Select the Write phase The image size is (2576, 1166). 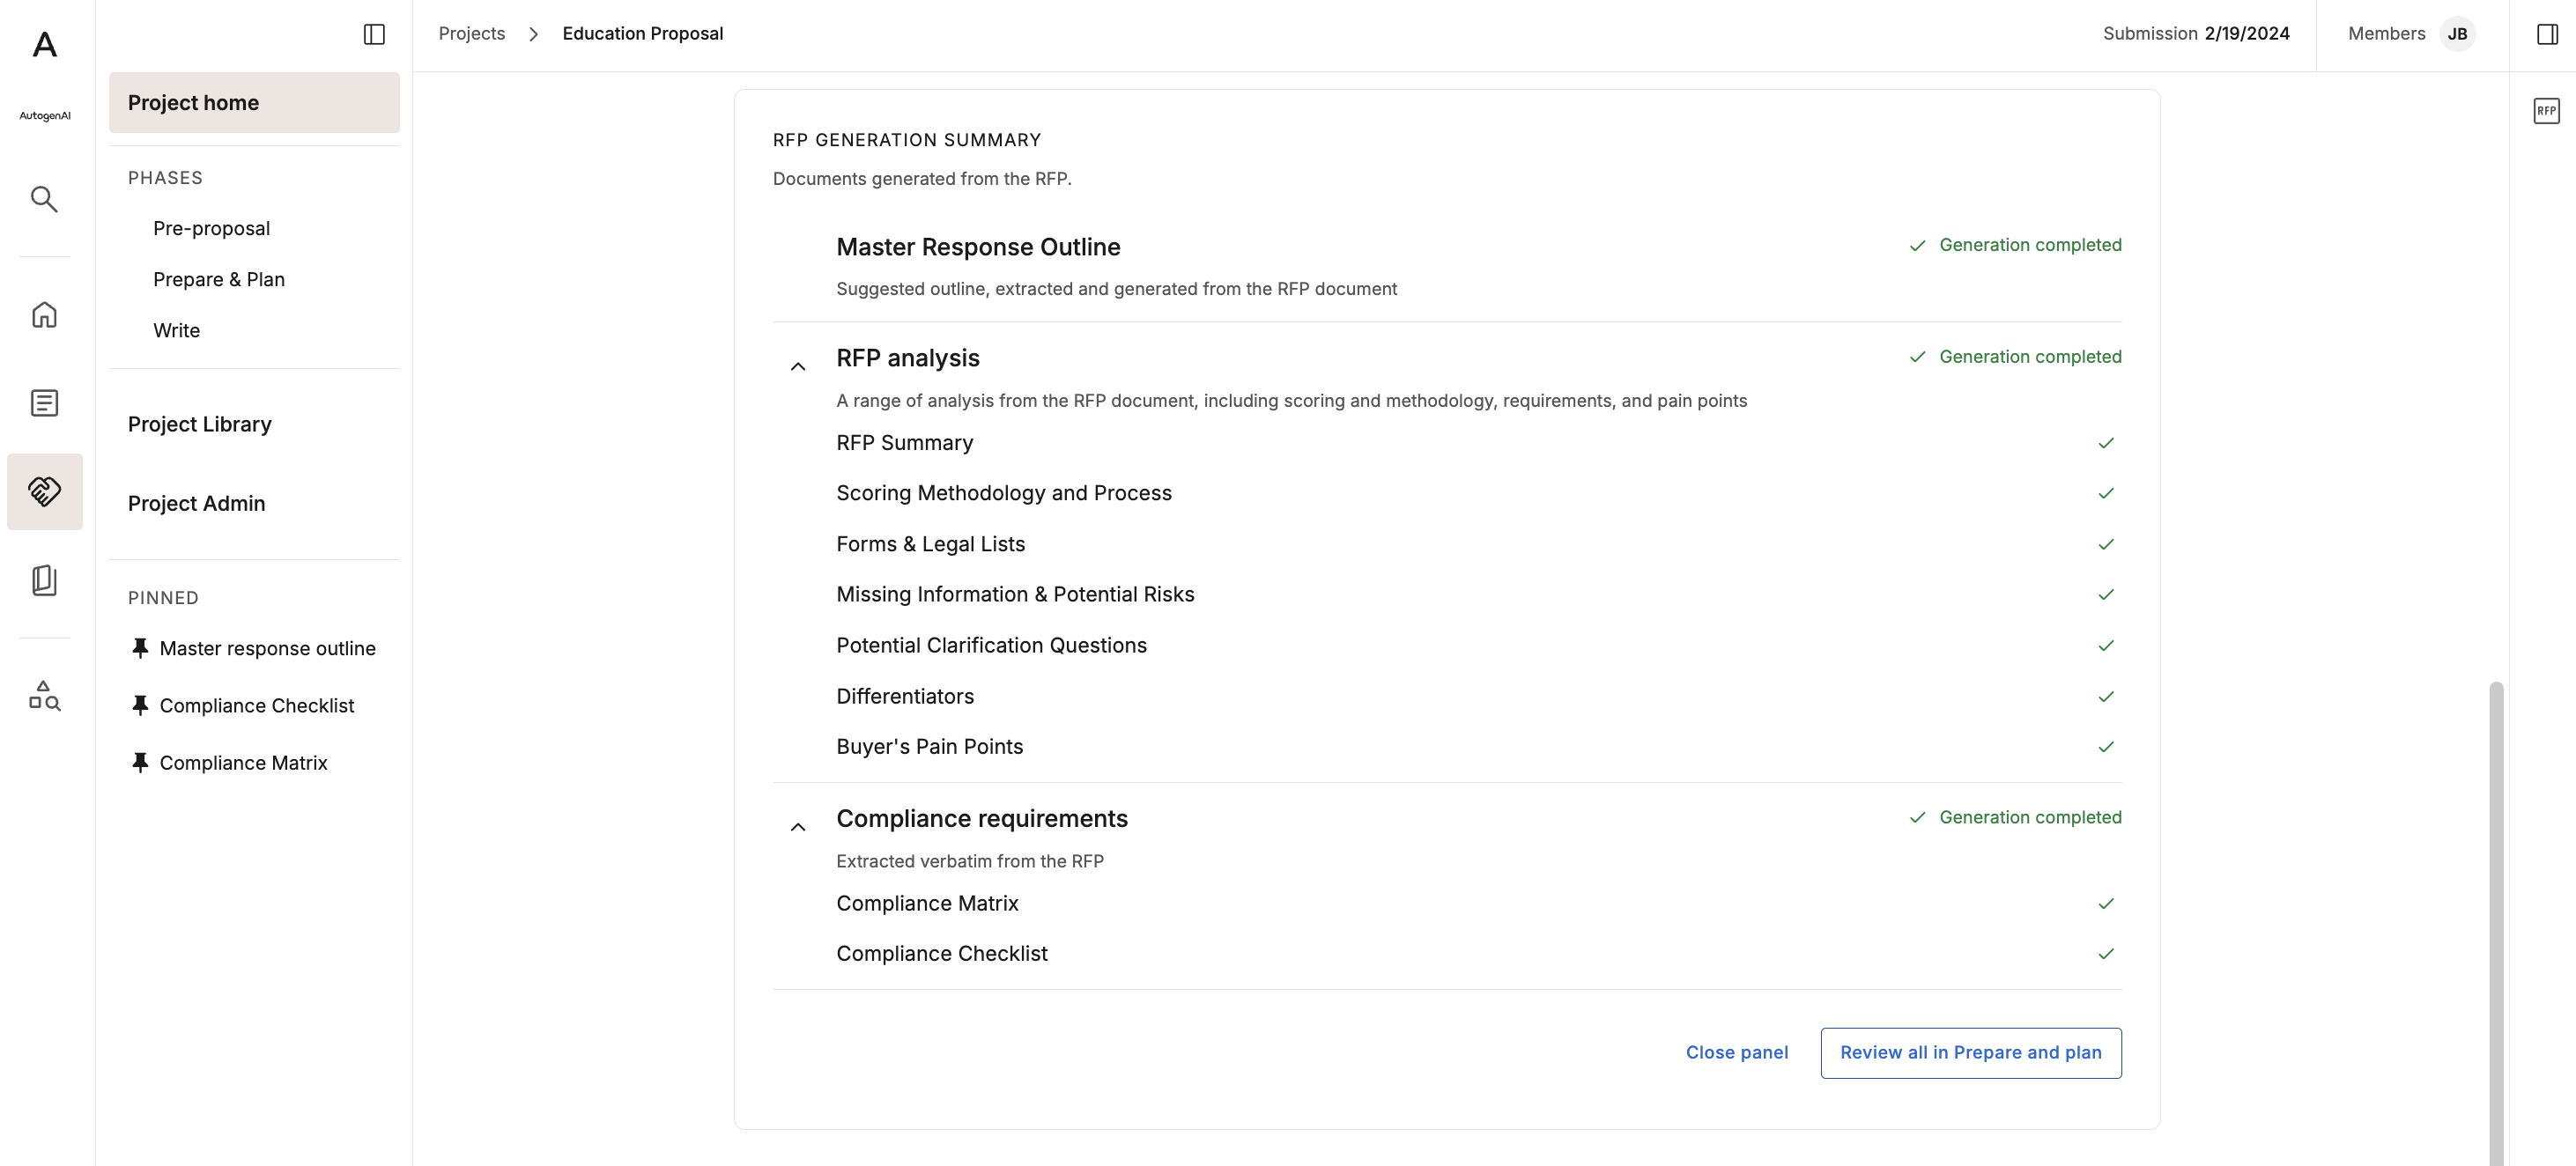coord(176,330)
